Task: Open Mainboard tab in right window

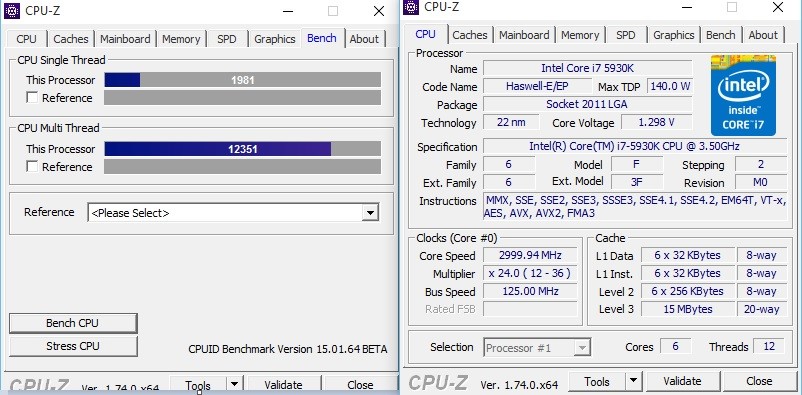Action: click(524, 35)
